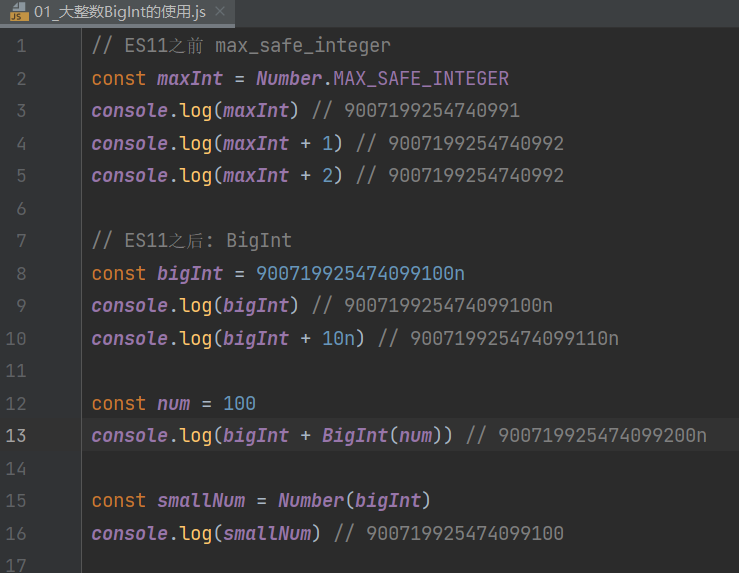Click the variable 'bigInt' declared on line 8
The width and height of the screenshot is (739, 573).
tap(190, 273)
